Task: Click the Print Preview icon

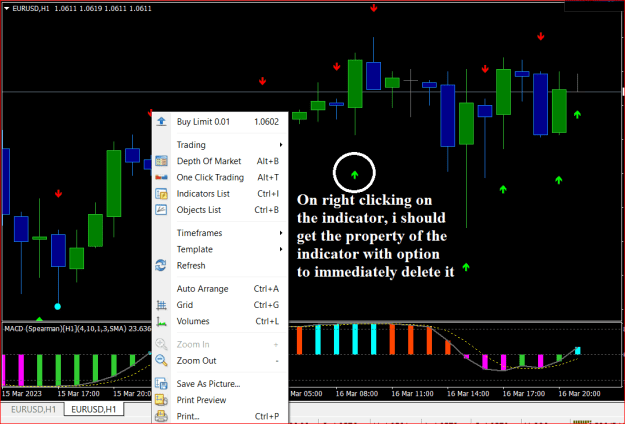Action: tap(161, 400)
